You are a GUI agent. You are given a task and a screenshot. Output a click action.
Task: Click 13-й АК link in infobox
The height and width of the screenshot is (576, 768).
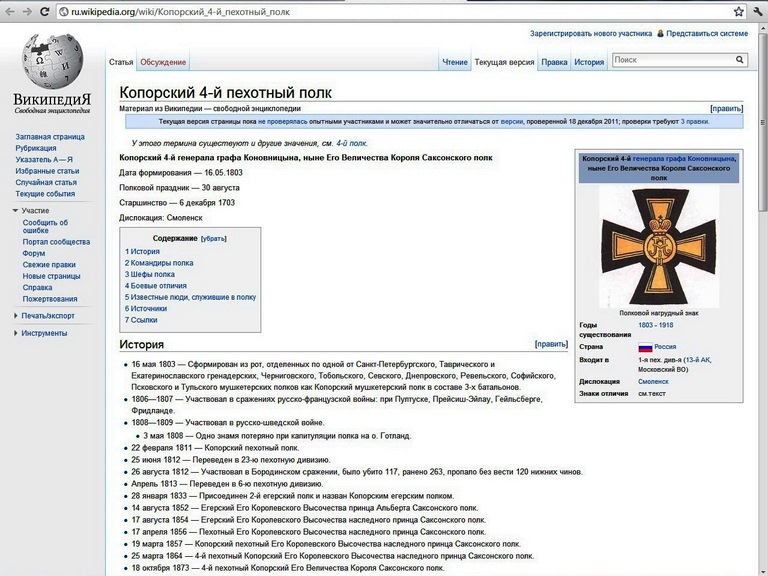697,360
